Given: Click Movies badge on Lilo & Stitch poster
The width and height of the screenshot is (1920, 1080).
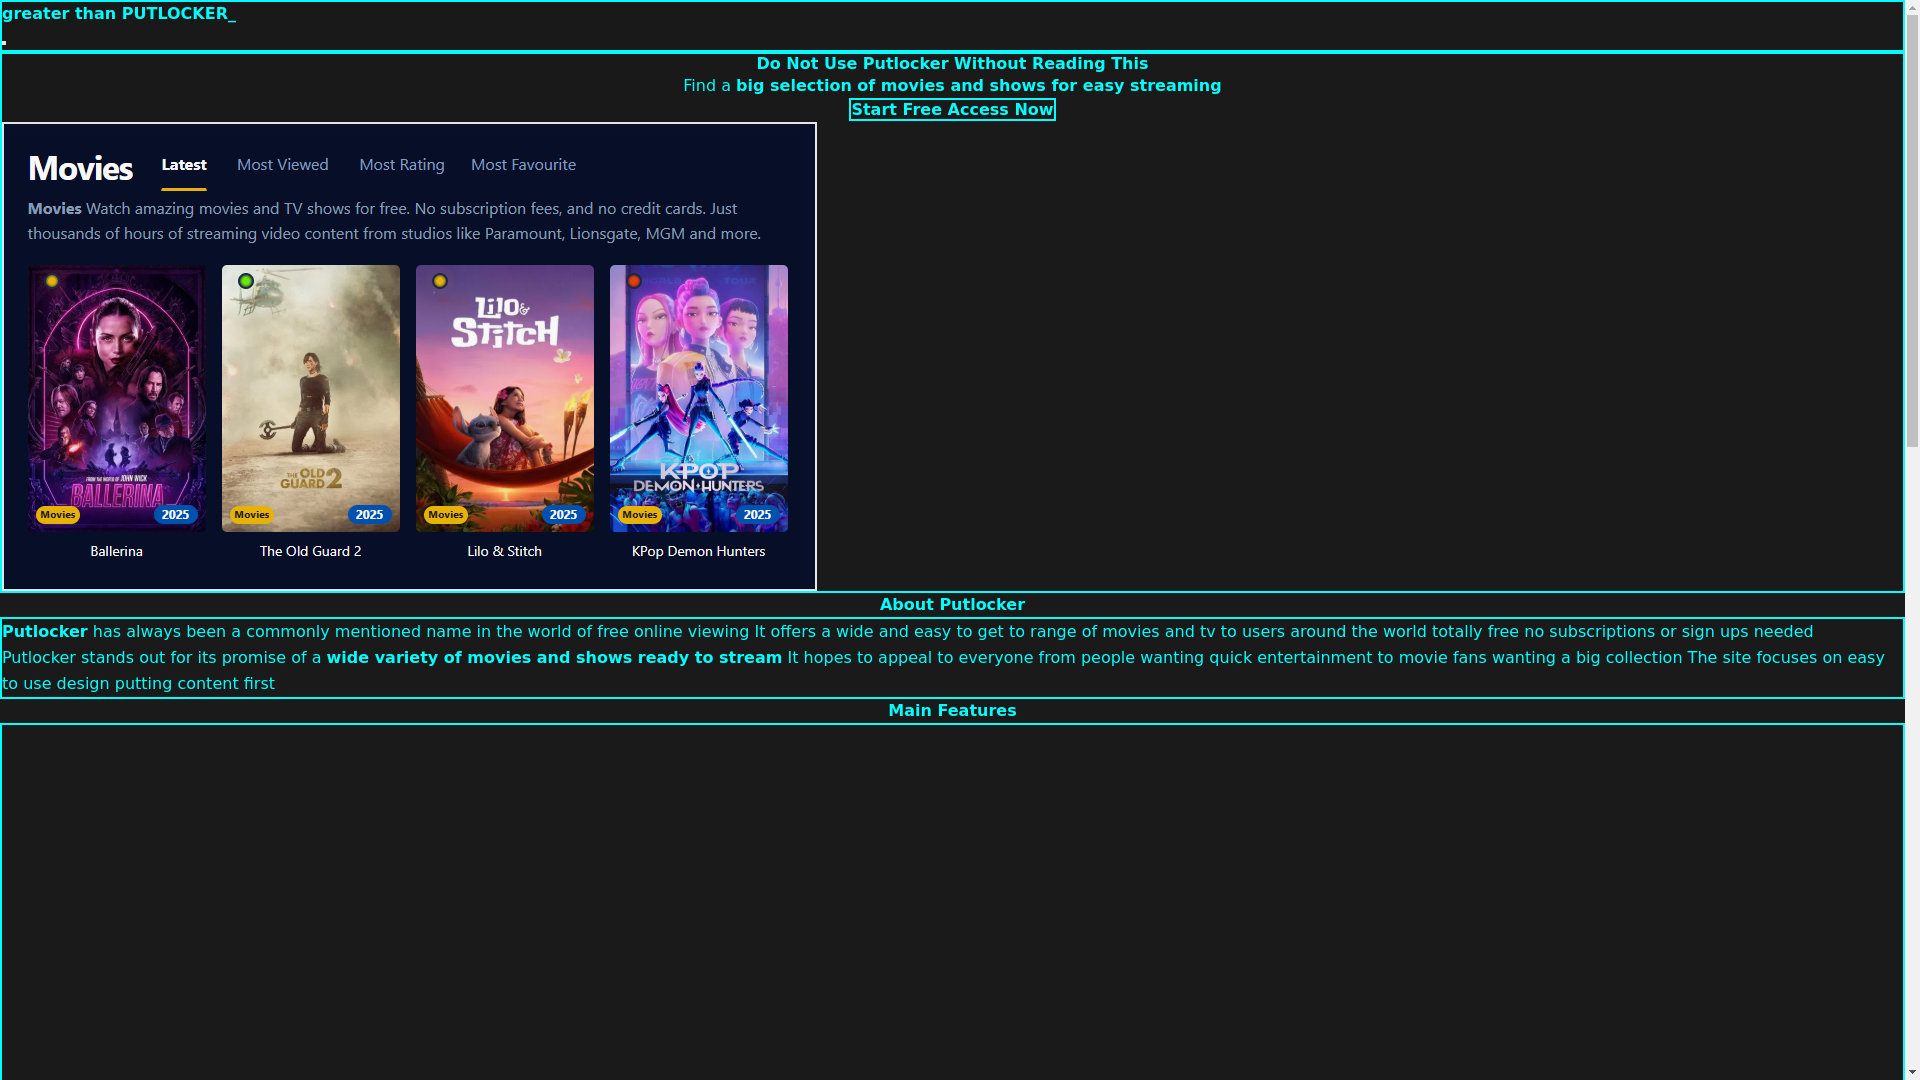Looking at the screenshot, I should coord(446,515).
